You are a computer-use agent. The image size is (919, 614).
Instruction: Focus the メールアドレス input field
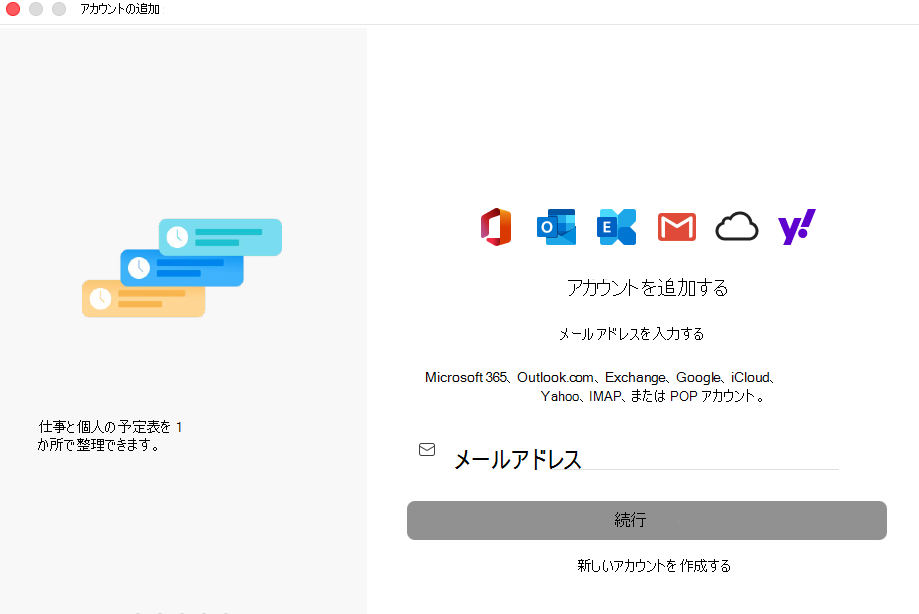646,458
